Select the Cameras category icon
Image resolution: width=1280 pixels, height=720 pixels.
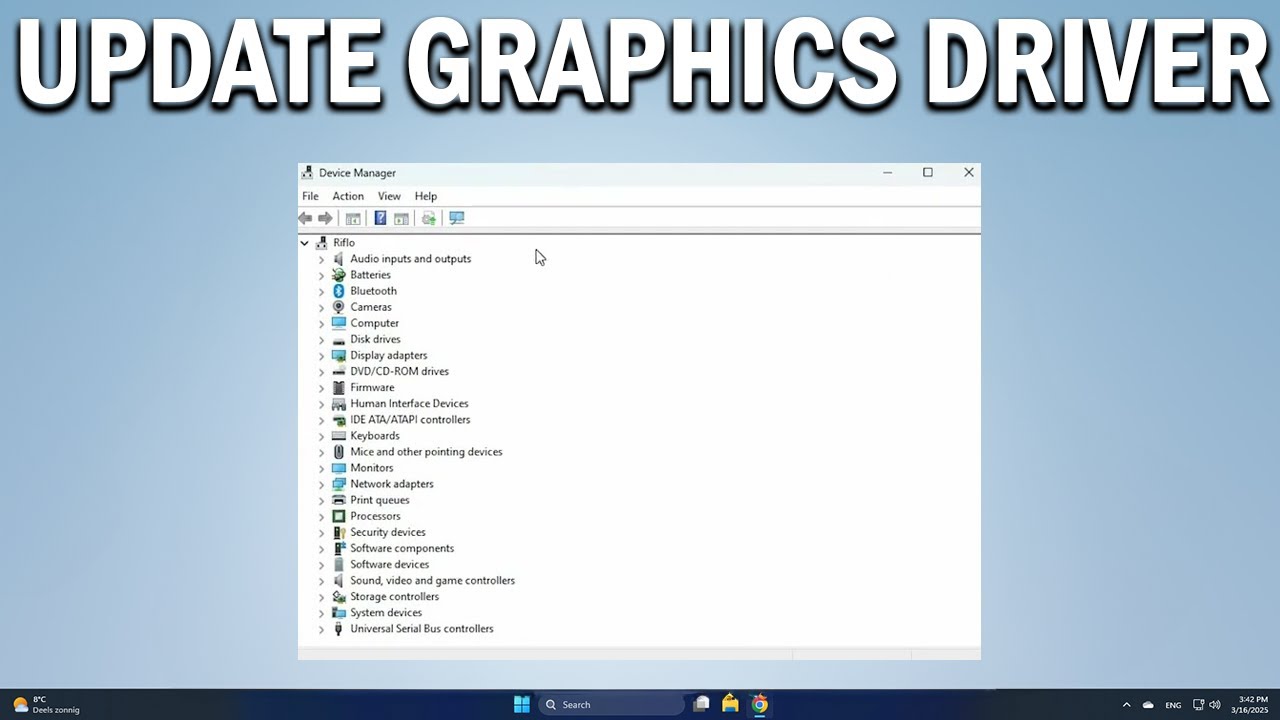pyautogui.click(x=339, y=307)
